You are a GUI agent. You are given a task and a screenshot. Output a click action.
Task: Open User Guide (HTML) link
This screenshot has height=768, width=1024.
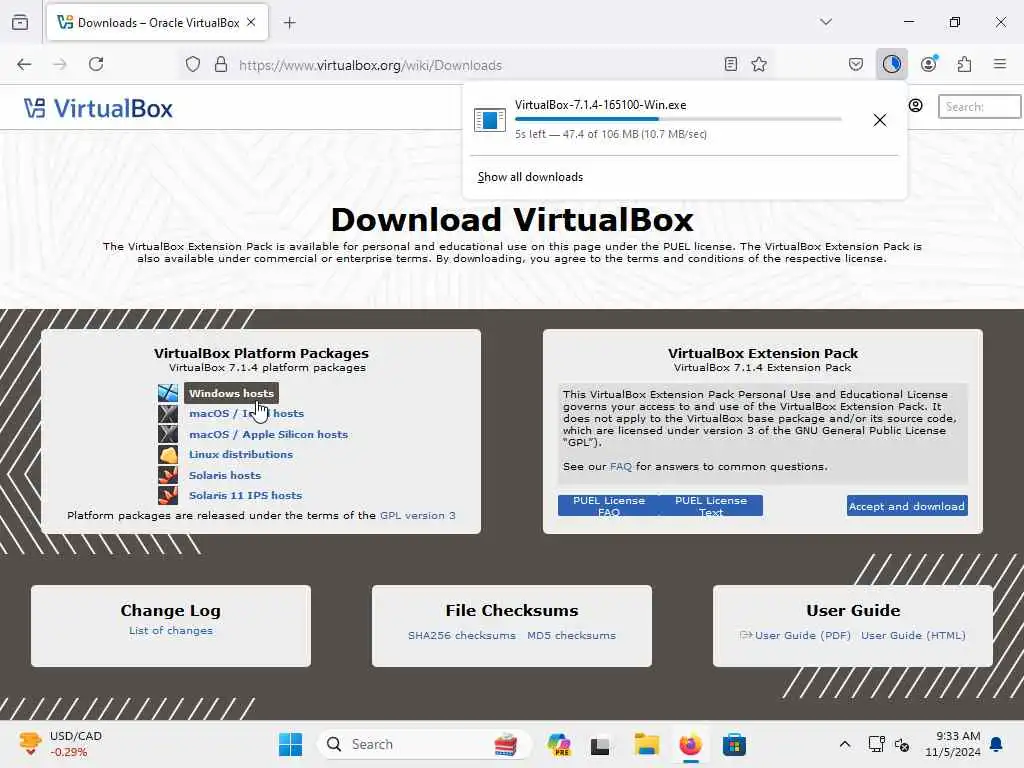pyautogui.click(x=913, y=635)
